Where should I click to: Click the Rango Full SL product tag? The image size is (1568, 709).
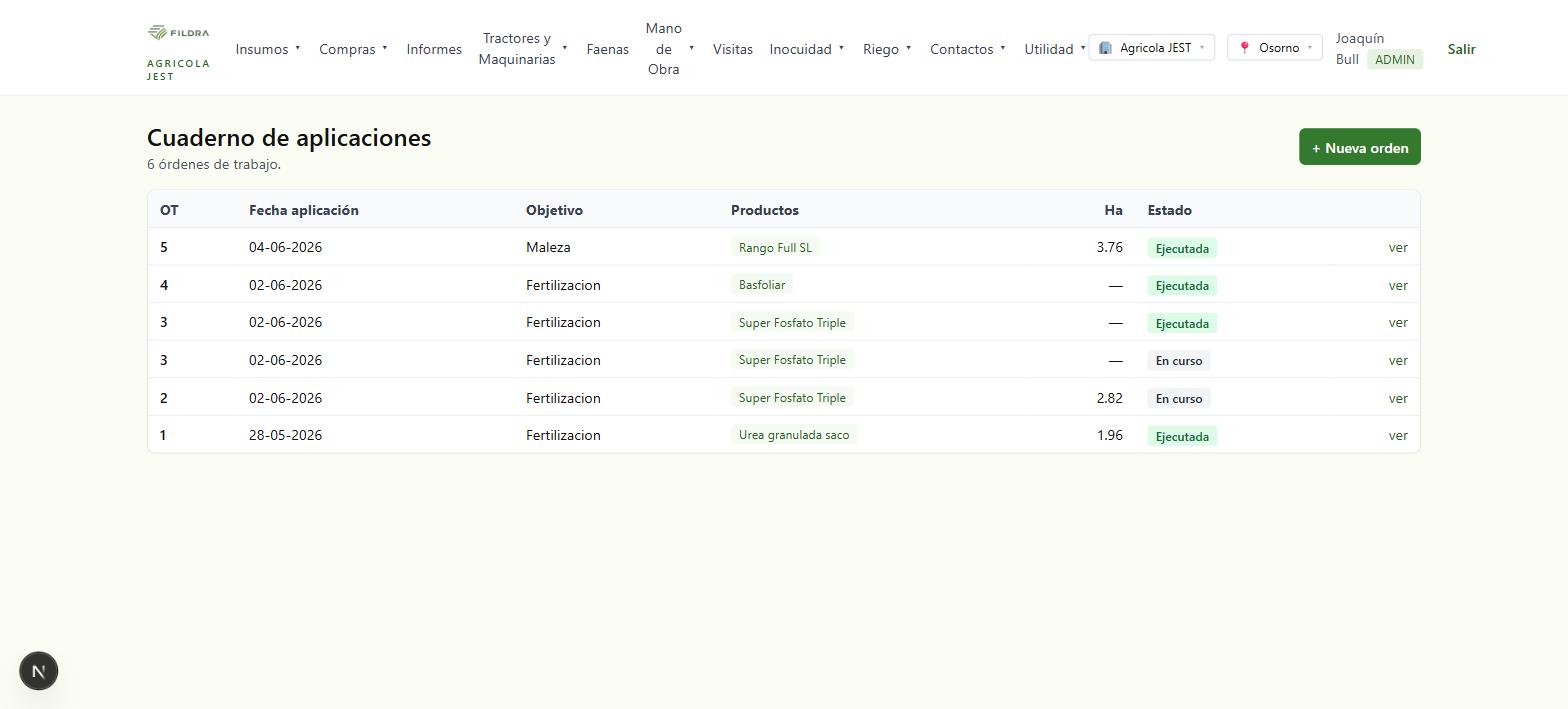coord(775,247)
